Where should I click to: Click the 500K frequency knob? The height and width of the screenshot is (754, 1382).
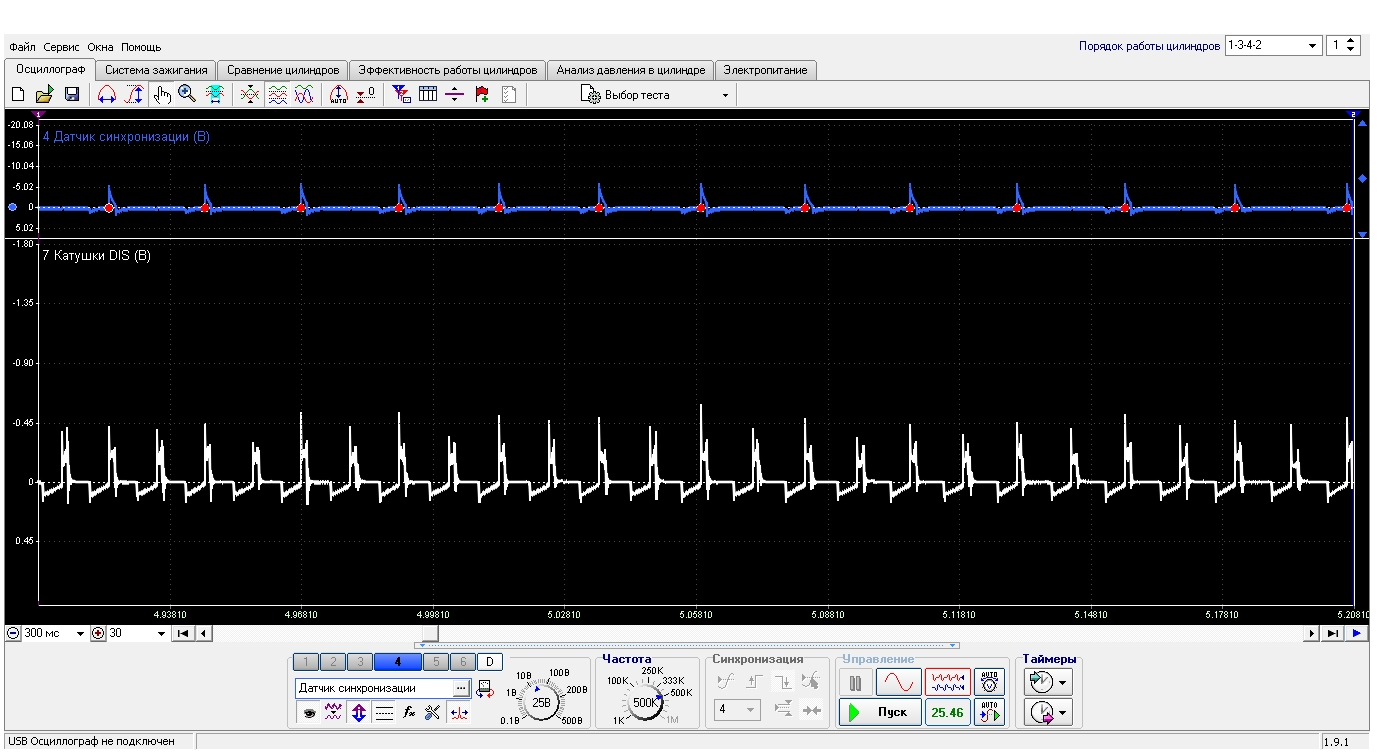click(x=646, y=702)
